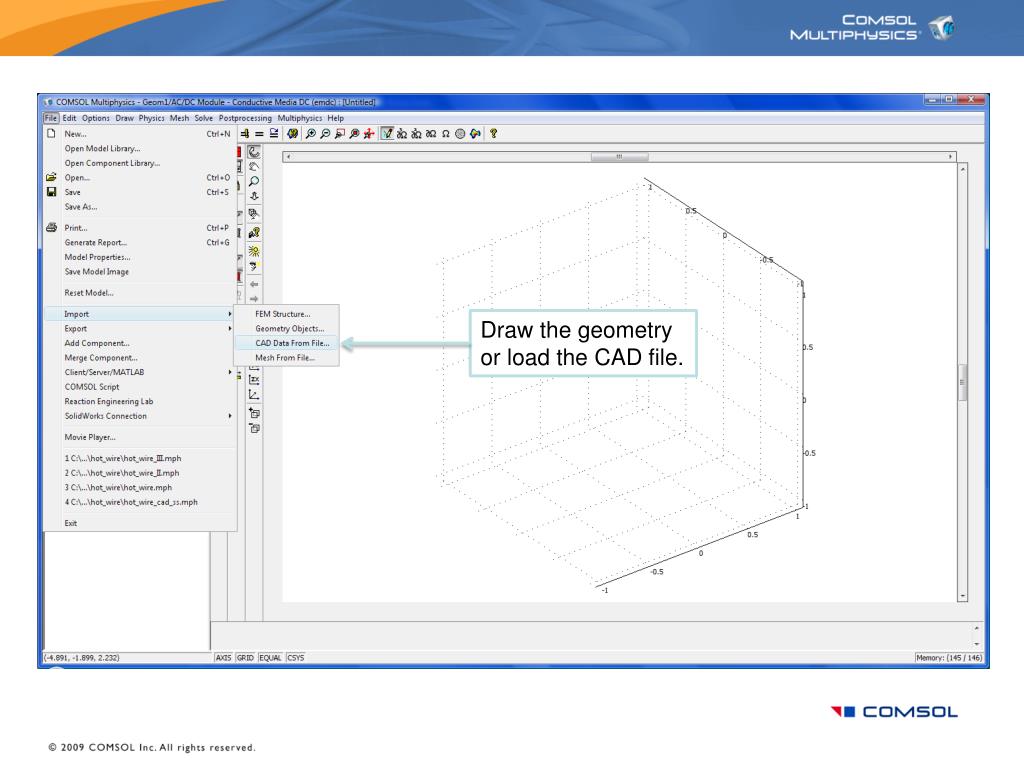Expand the Import submenu arrow
Image resolution: width=1024 pixels, height=768 pixels.
(x=230, y=314)
